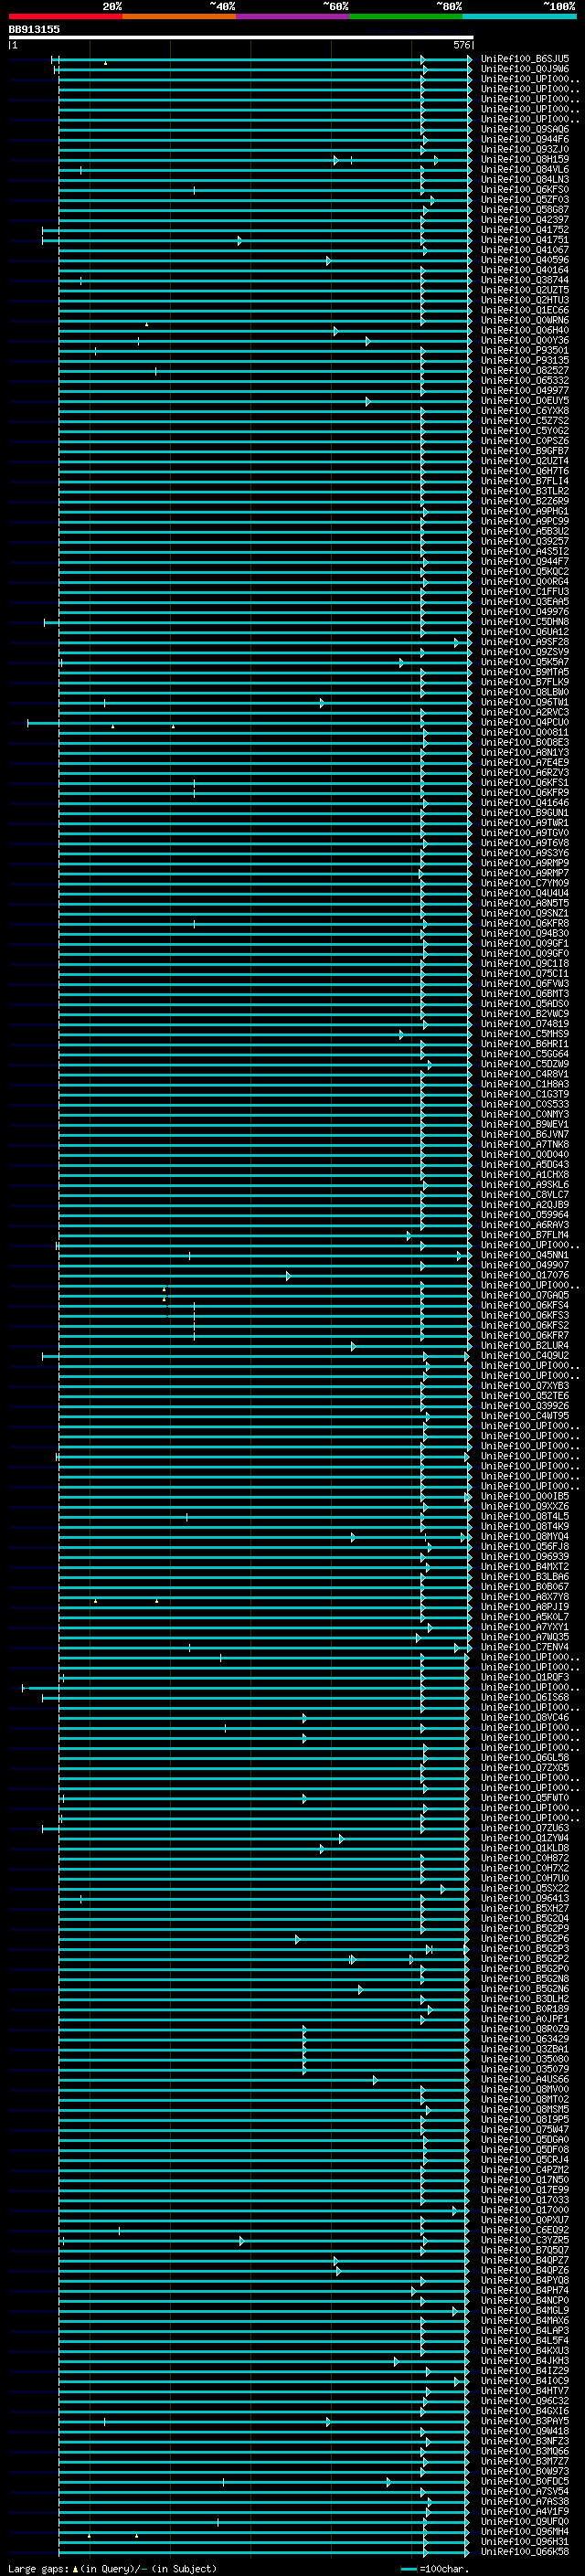The image size is (585, 2576).
Task: Click hit label UniRef100_C7ENV4
Action: pos(525,1647)
